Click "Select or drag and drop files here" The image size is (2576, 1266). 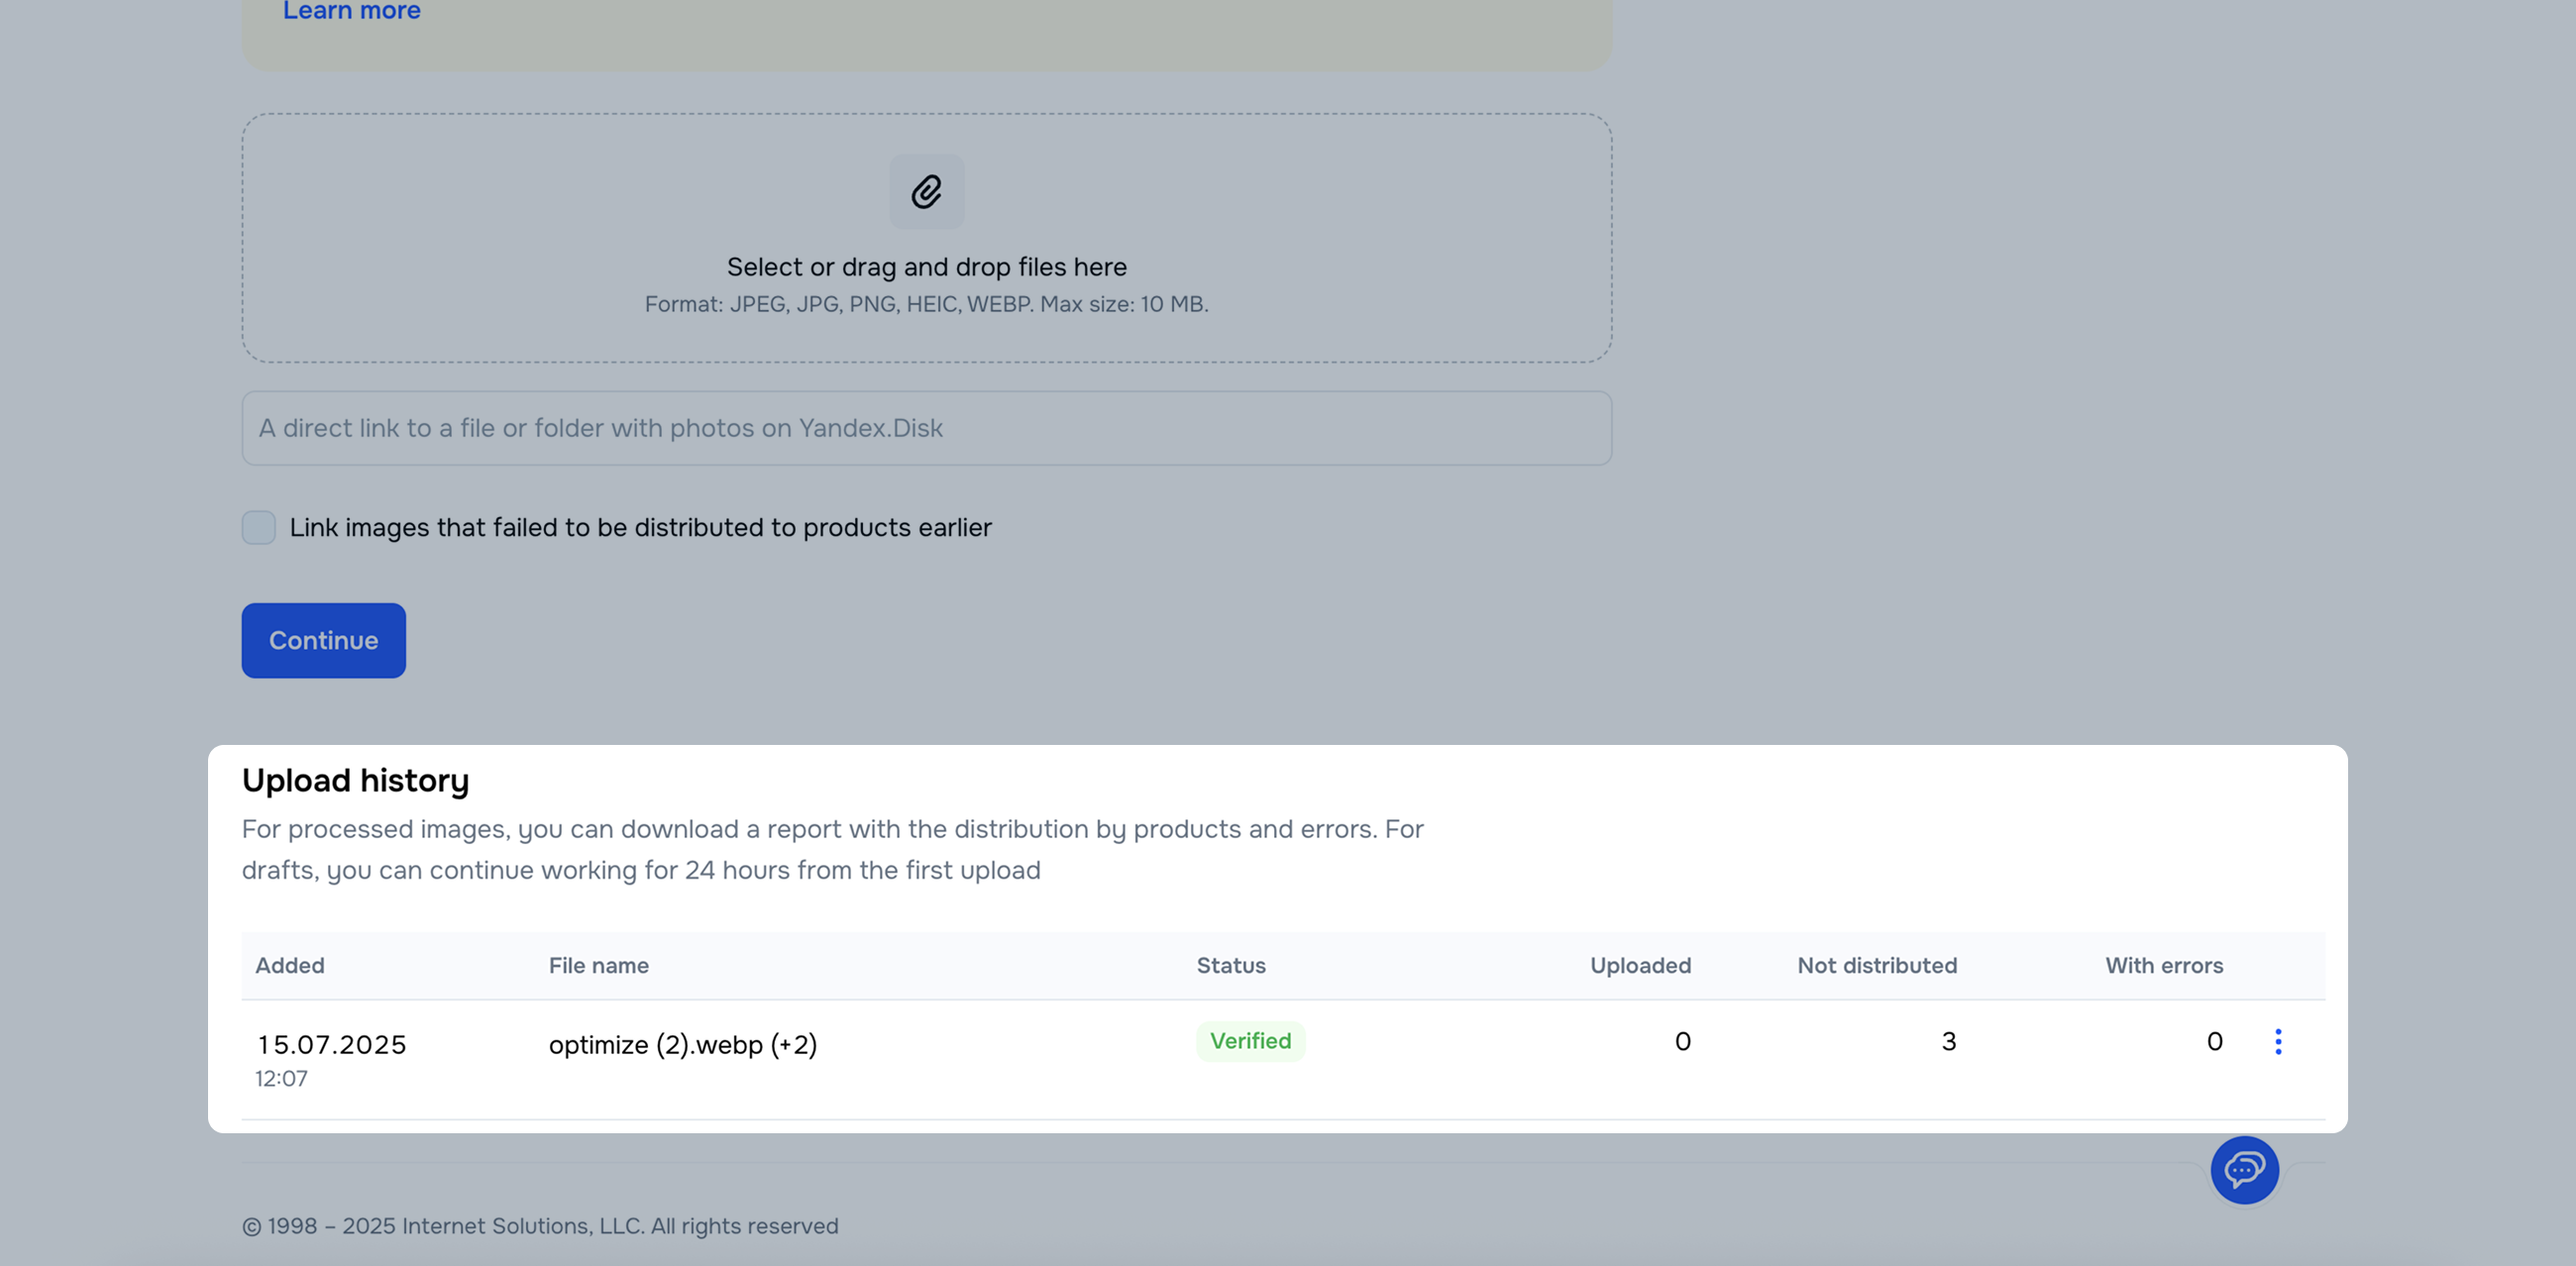click(x=926, y=267)
